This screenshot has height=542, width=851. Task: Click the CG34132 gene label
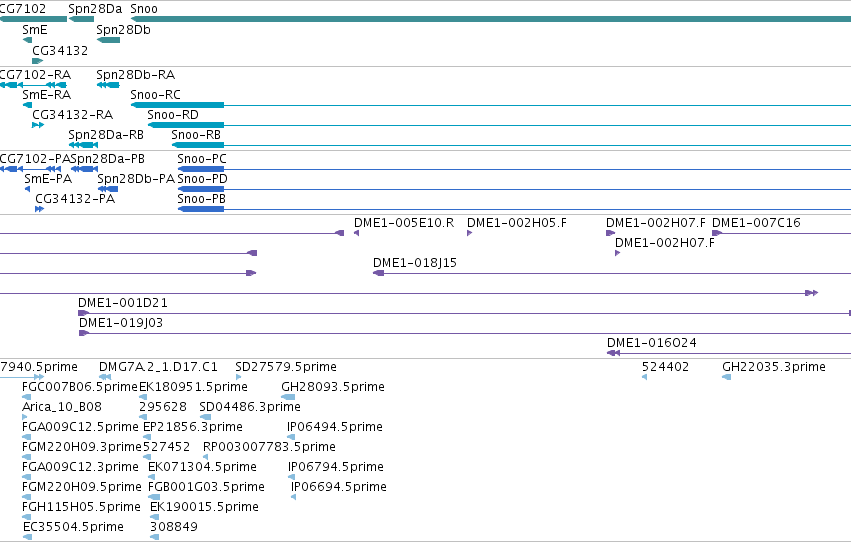click(60, 50)
